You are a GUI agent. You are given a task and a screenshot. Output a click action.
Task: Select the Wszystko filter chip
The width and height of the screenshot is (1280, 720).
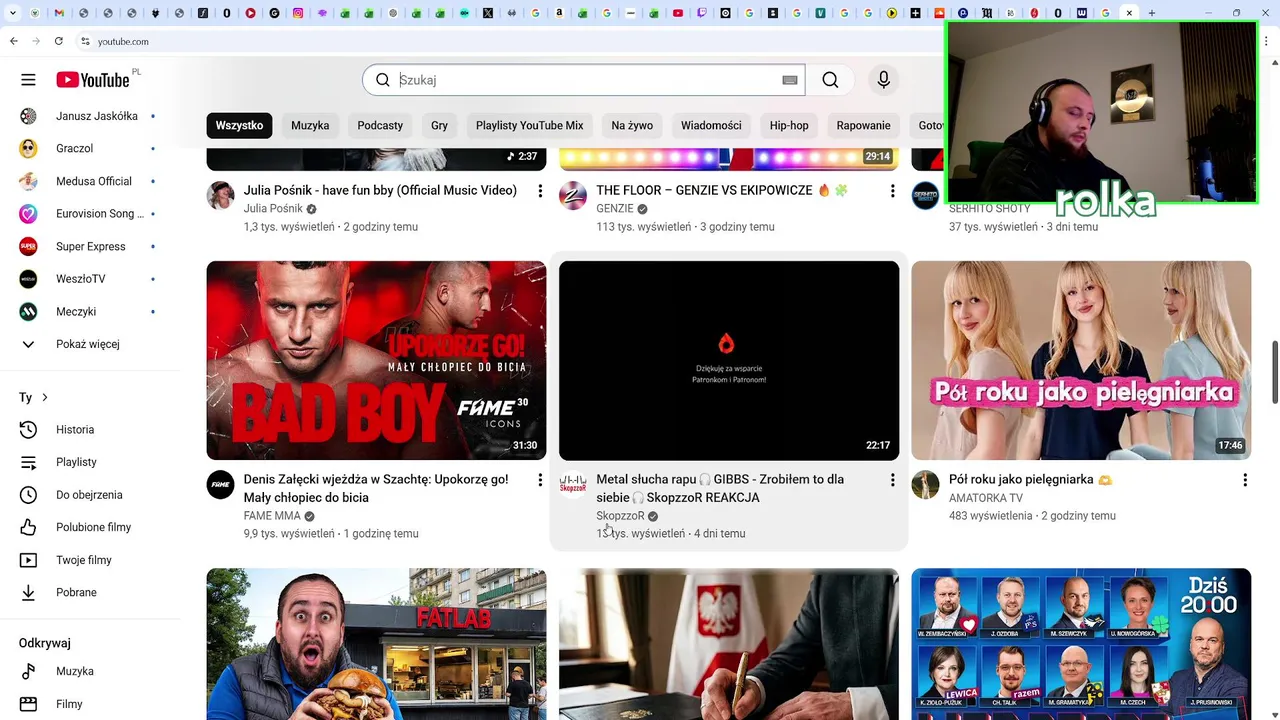coord(239,126)
